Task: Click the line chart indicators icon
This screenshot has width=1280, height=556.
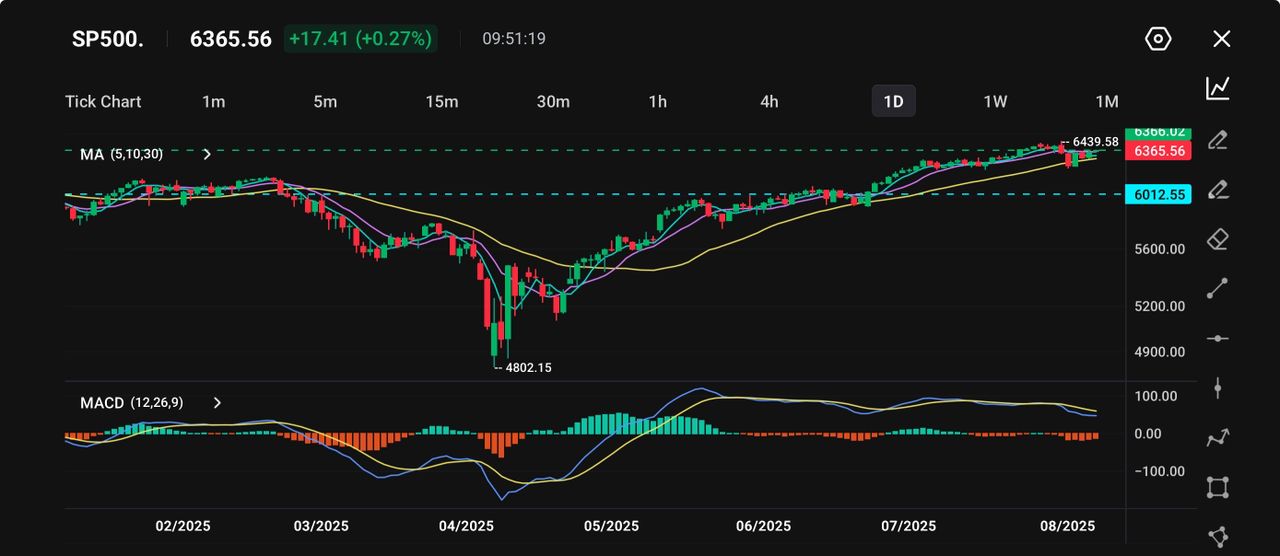Action: coord(1217,88)
